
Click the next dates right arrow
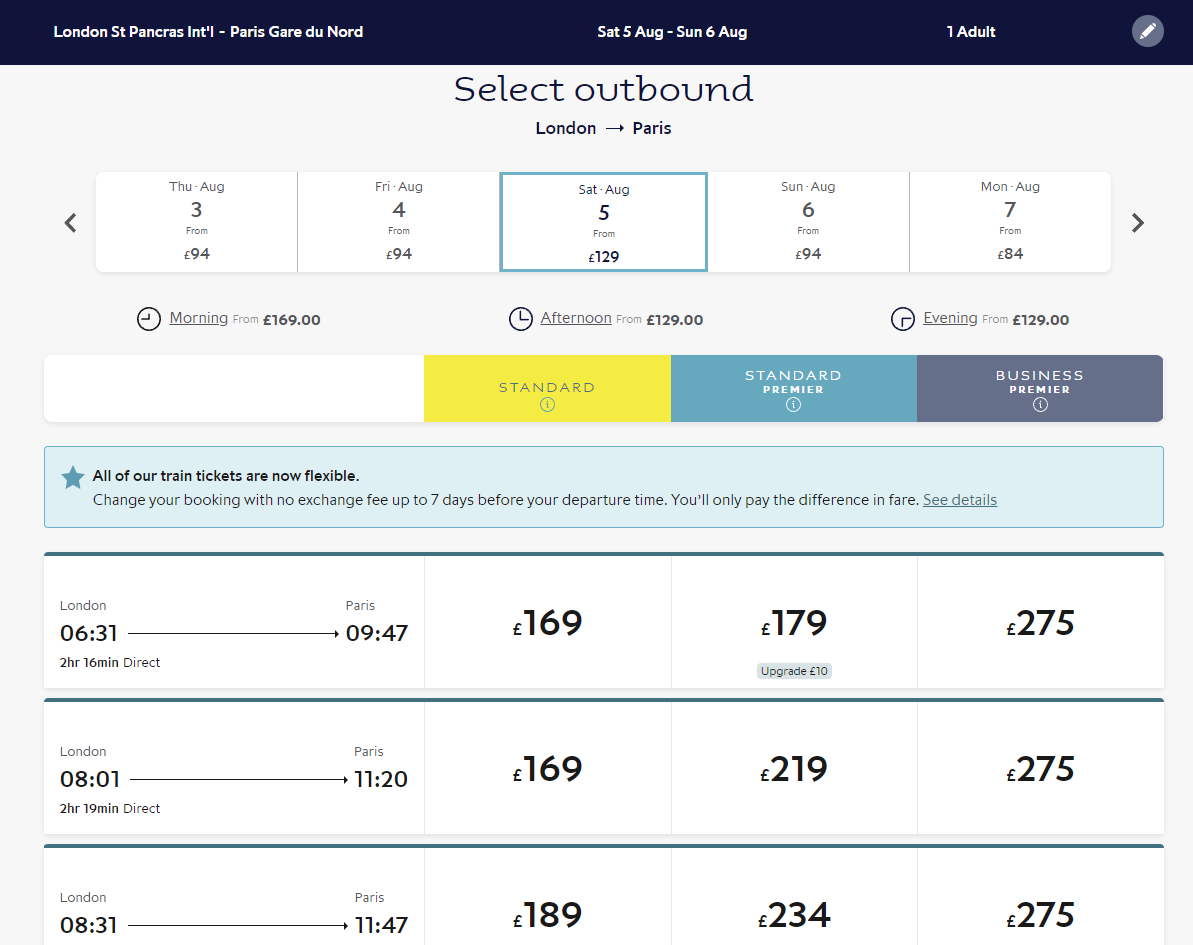[1137, 223]
